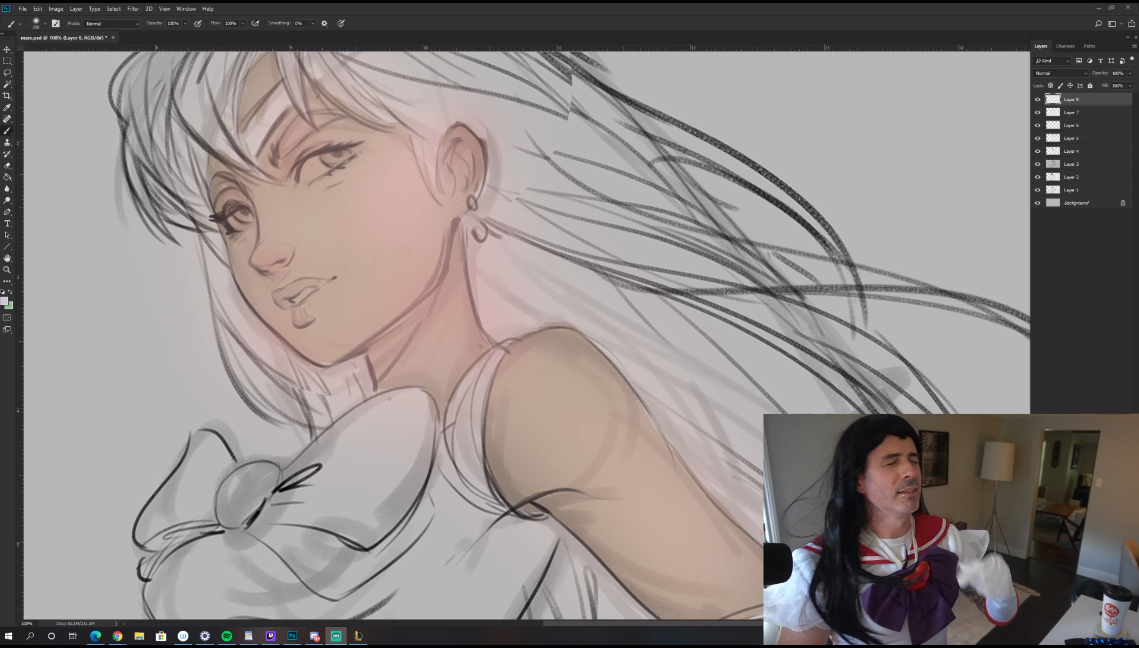Screen dimensions: 1139x648
Task: Open the layer blend mode dropdown
Action: click(x=1061, y=73)
